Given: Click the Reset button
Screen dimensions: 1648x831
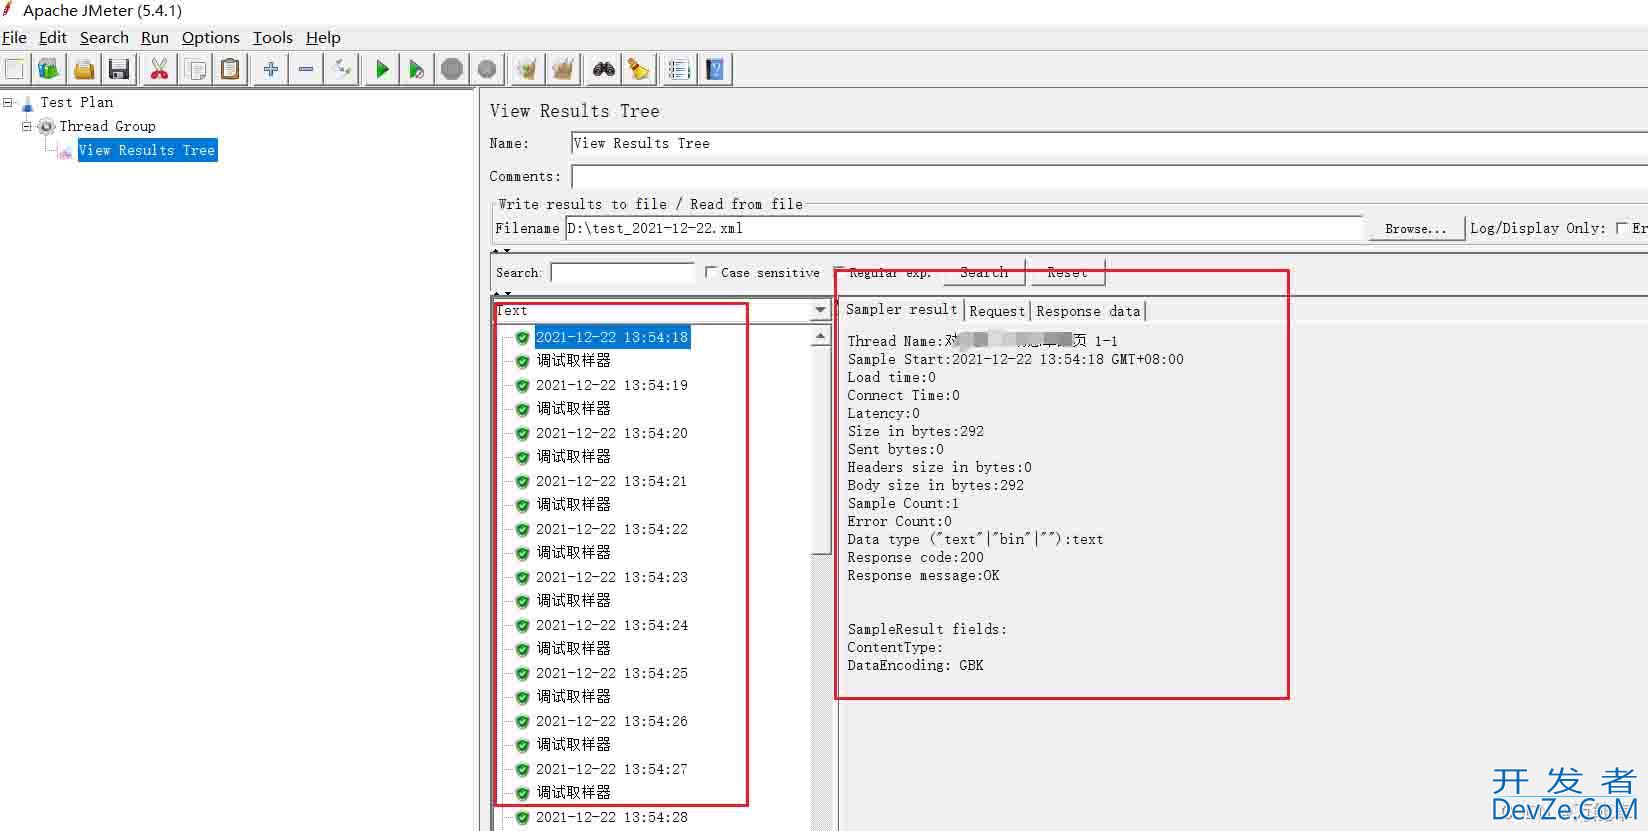Looking at the screenshot, I should tap(1066, 272).
